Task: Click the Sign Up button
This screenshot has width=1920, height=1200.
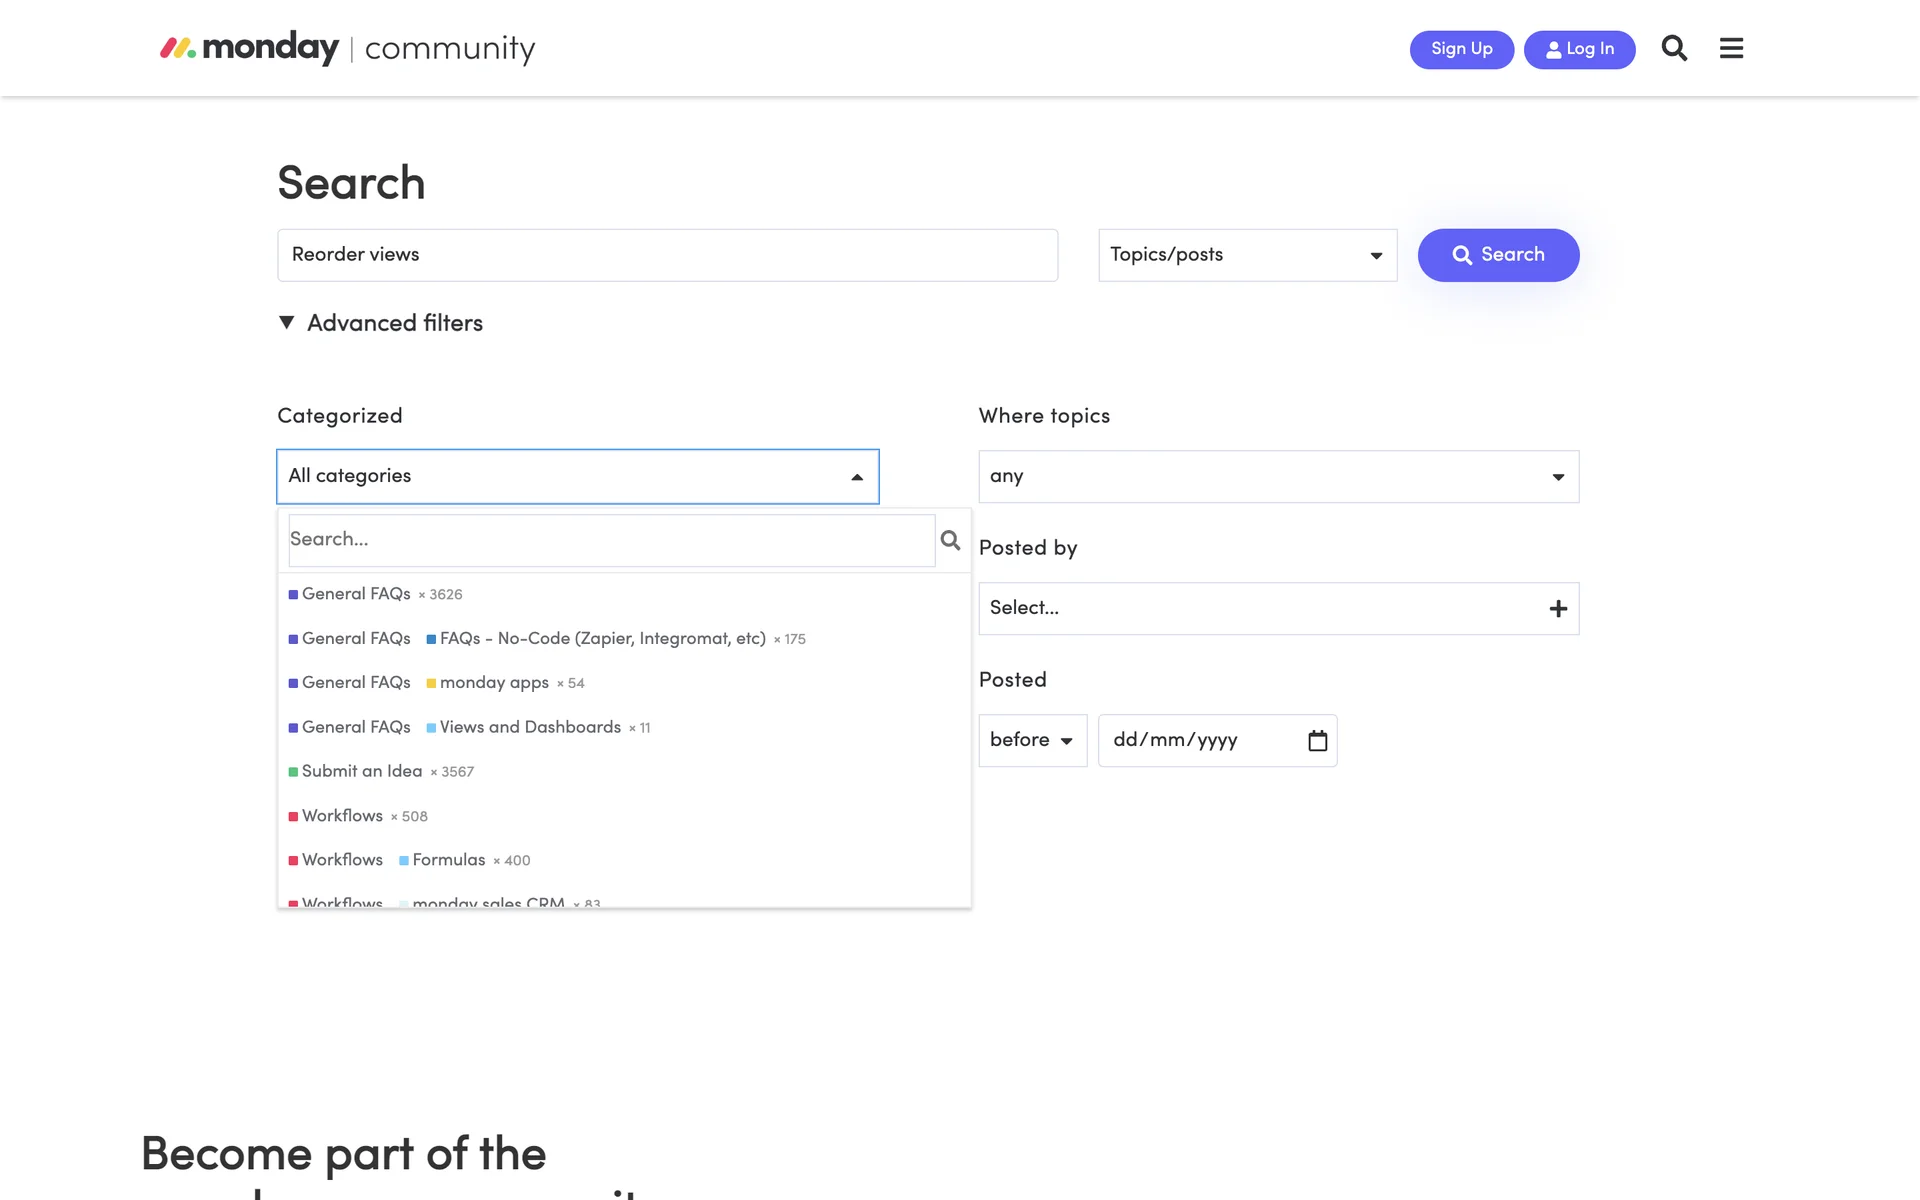Action: click(1460, 49)
